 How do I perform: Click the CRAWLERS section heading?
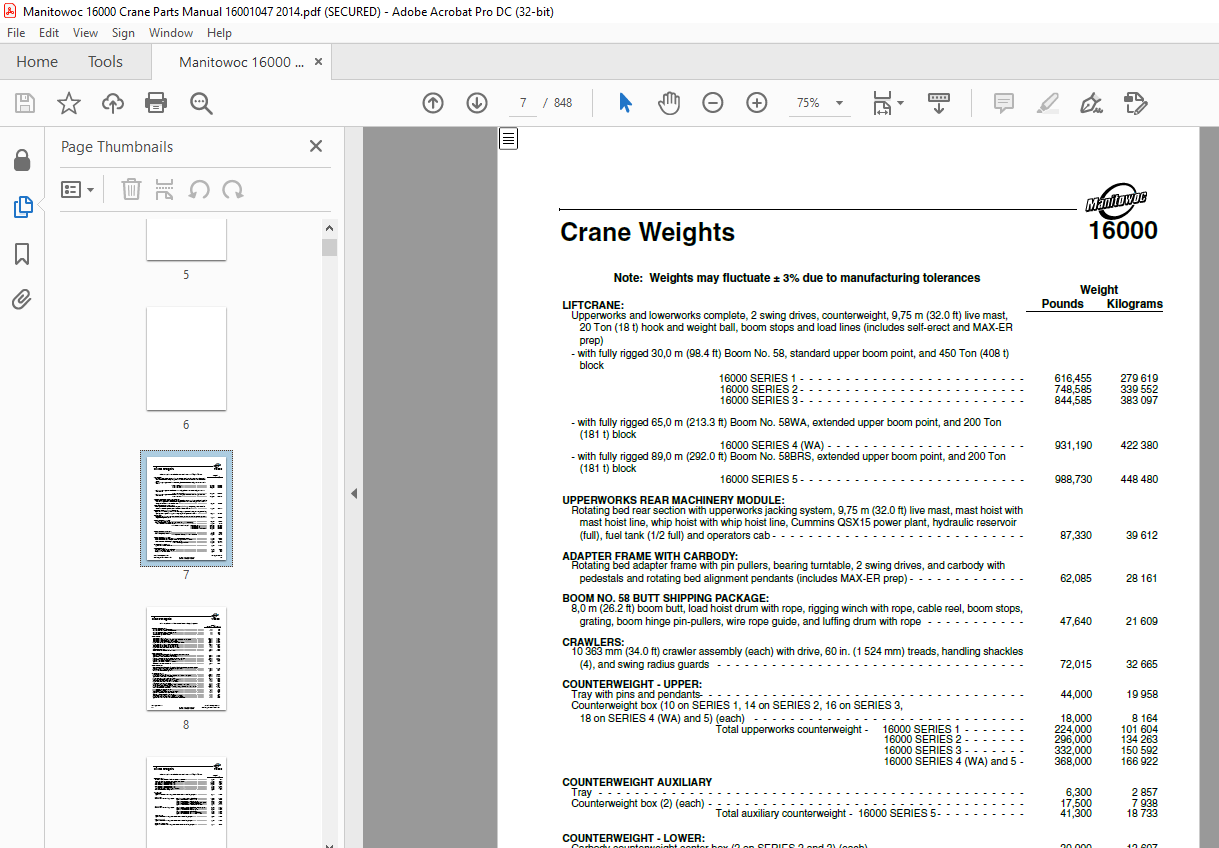point(593,642)
